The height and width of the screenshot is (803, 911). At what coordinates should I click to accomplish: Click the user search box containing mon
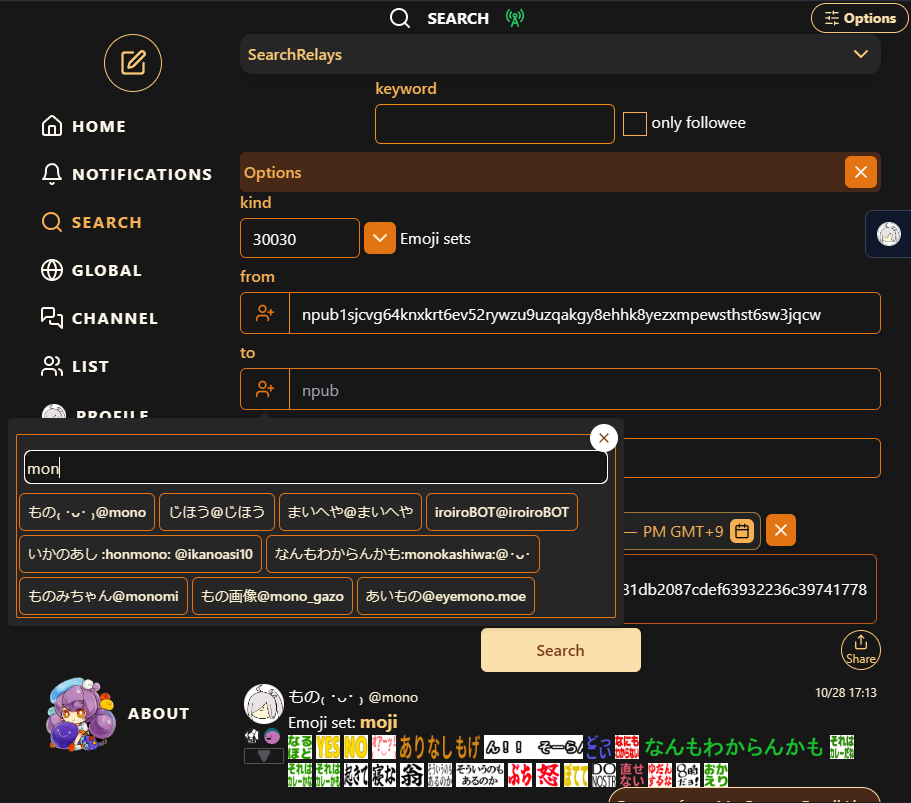[x=315, y=467]
